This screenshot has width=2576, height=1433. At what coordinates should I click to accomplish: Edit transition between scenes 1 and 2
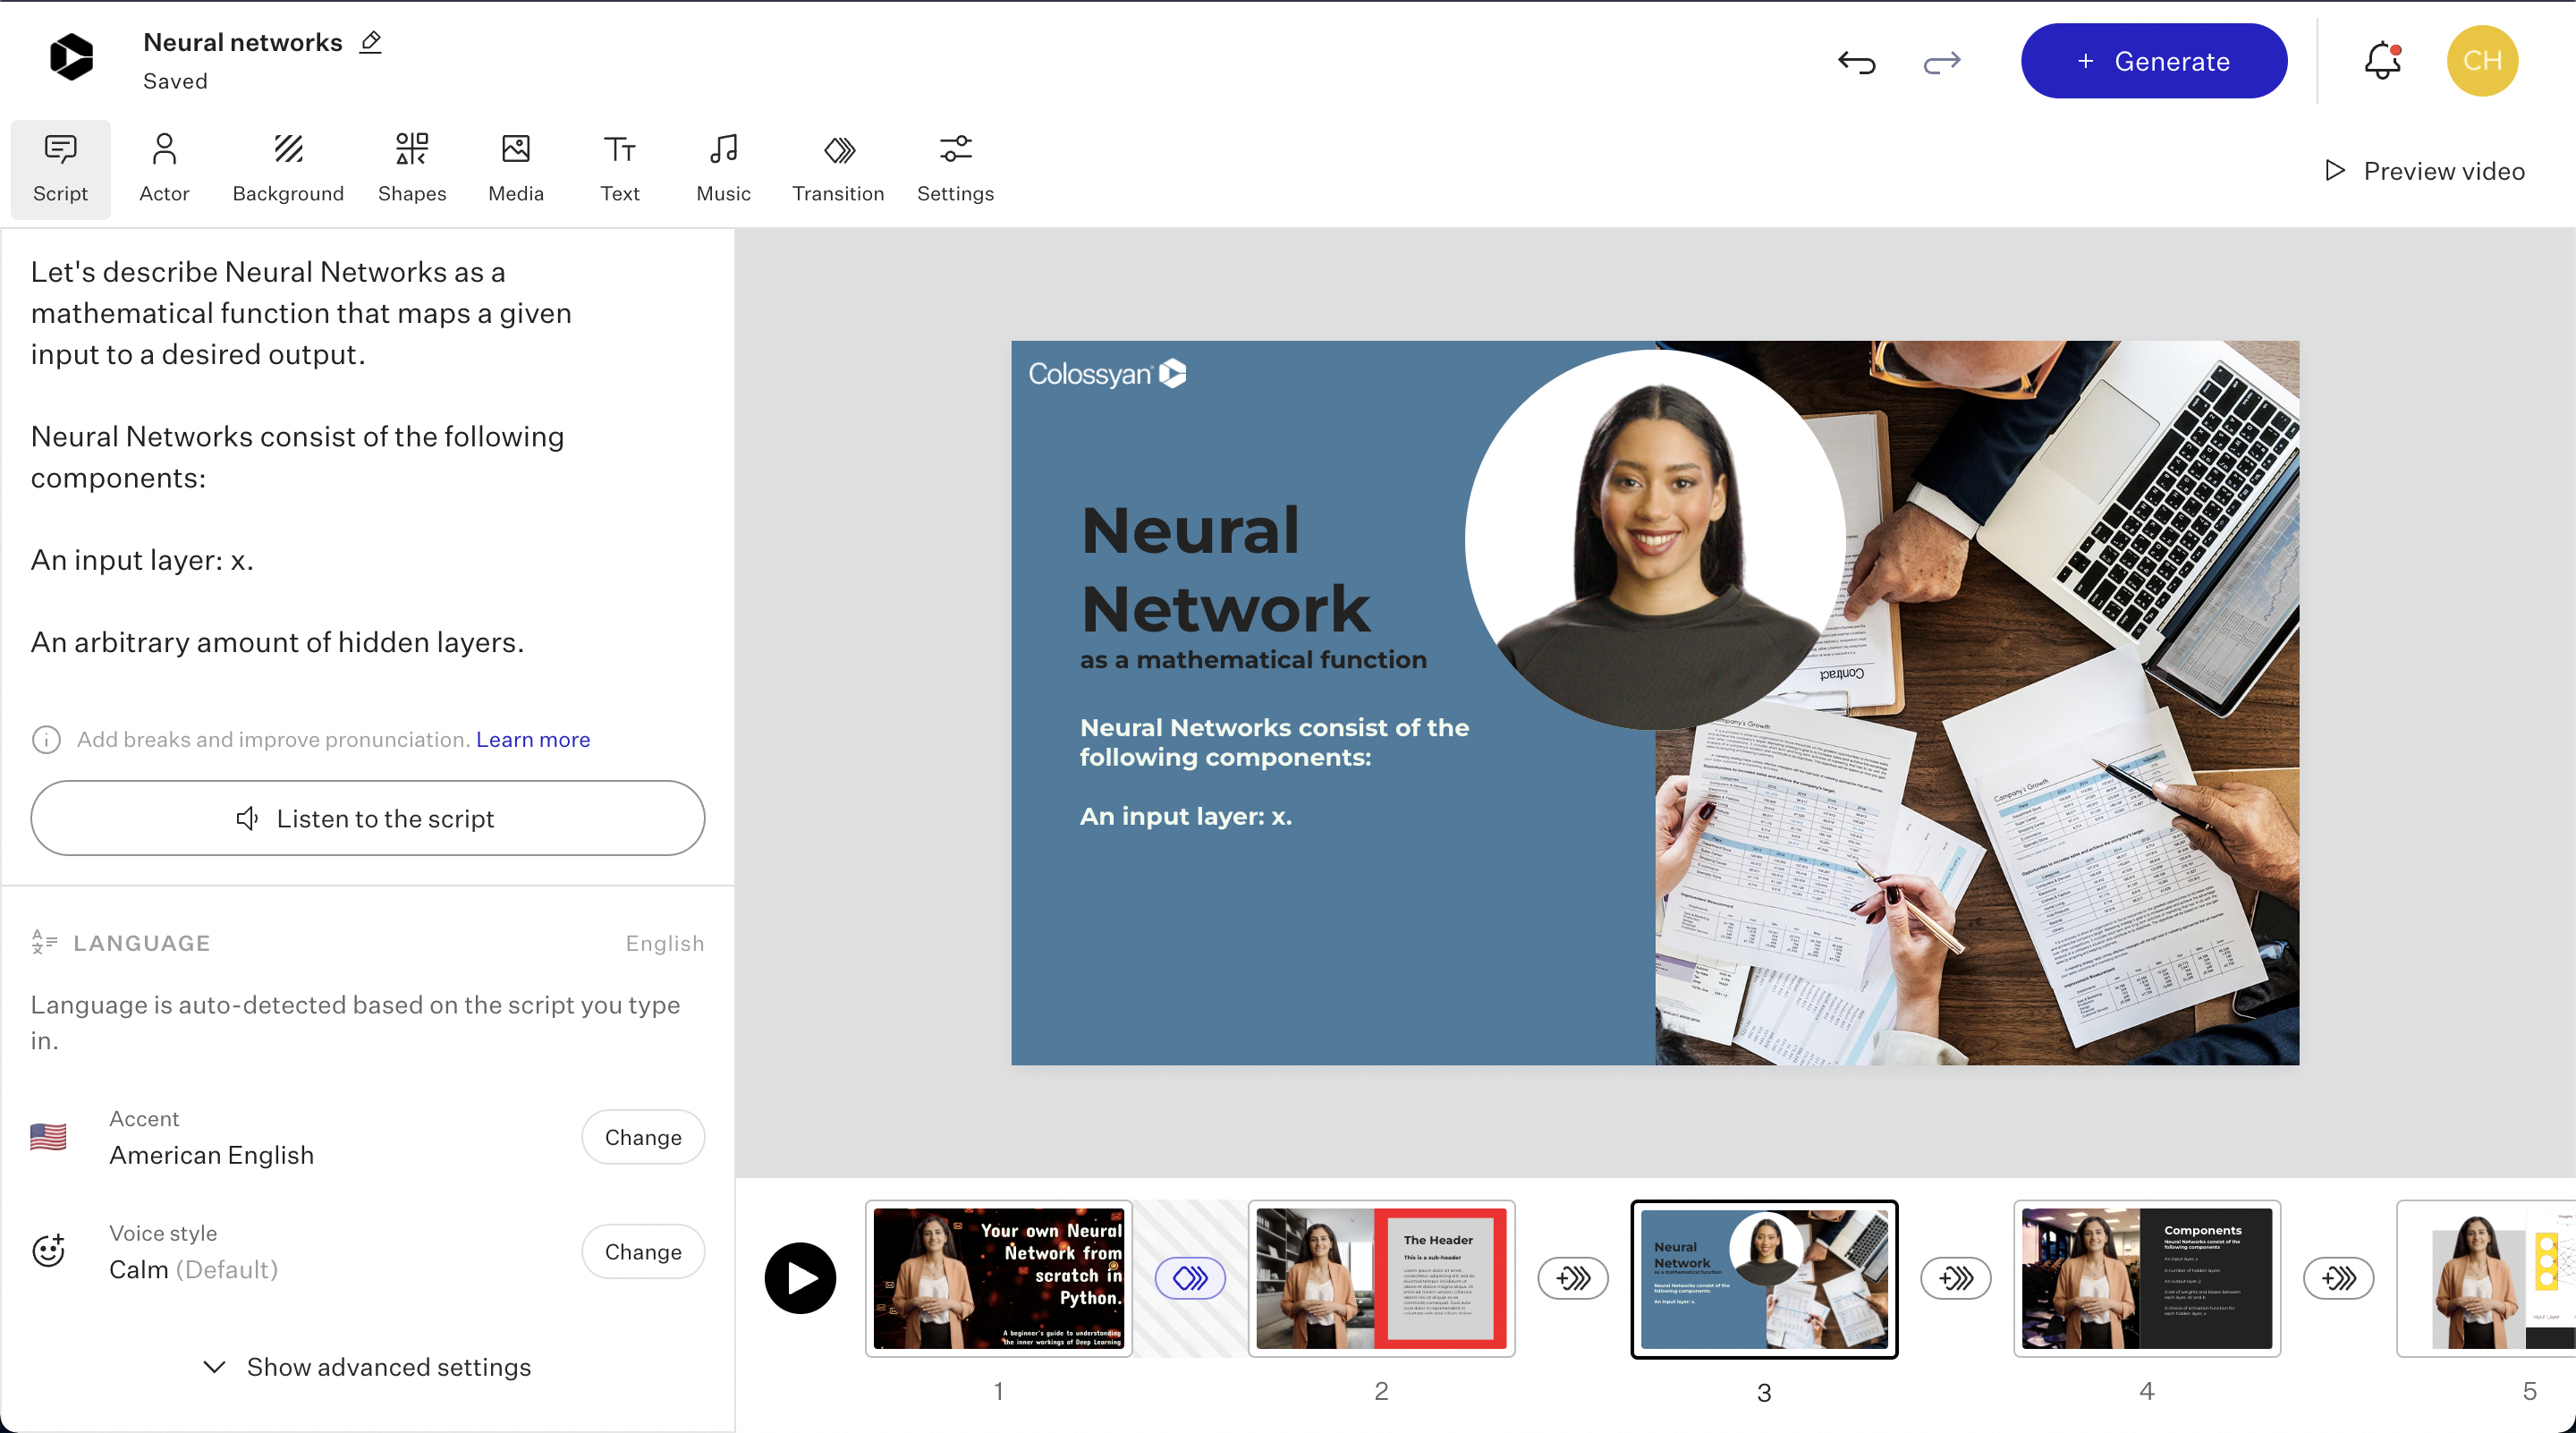(x=1190, y=1278)
